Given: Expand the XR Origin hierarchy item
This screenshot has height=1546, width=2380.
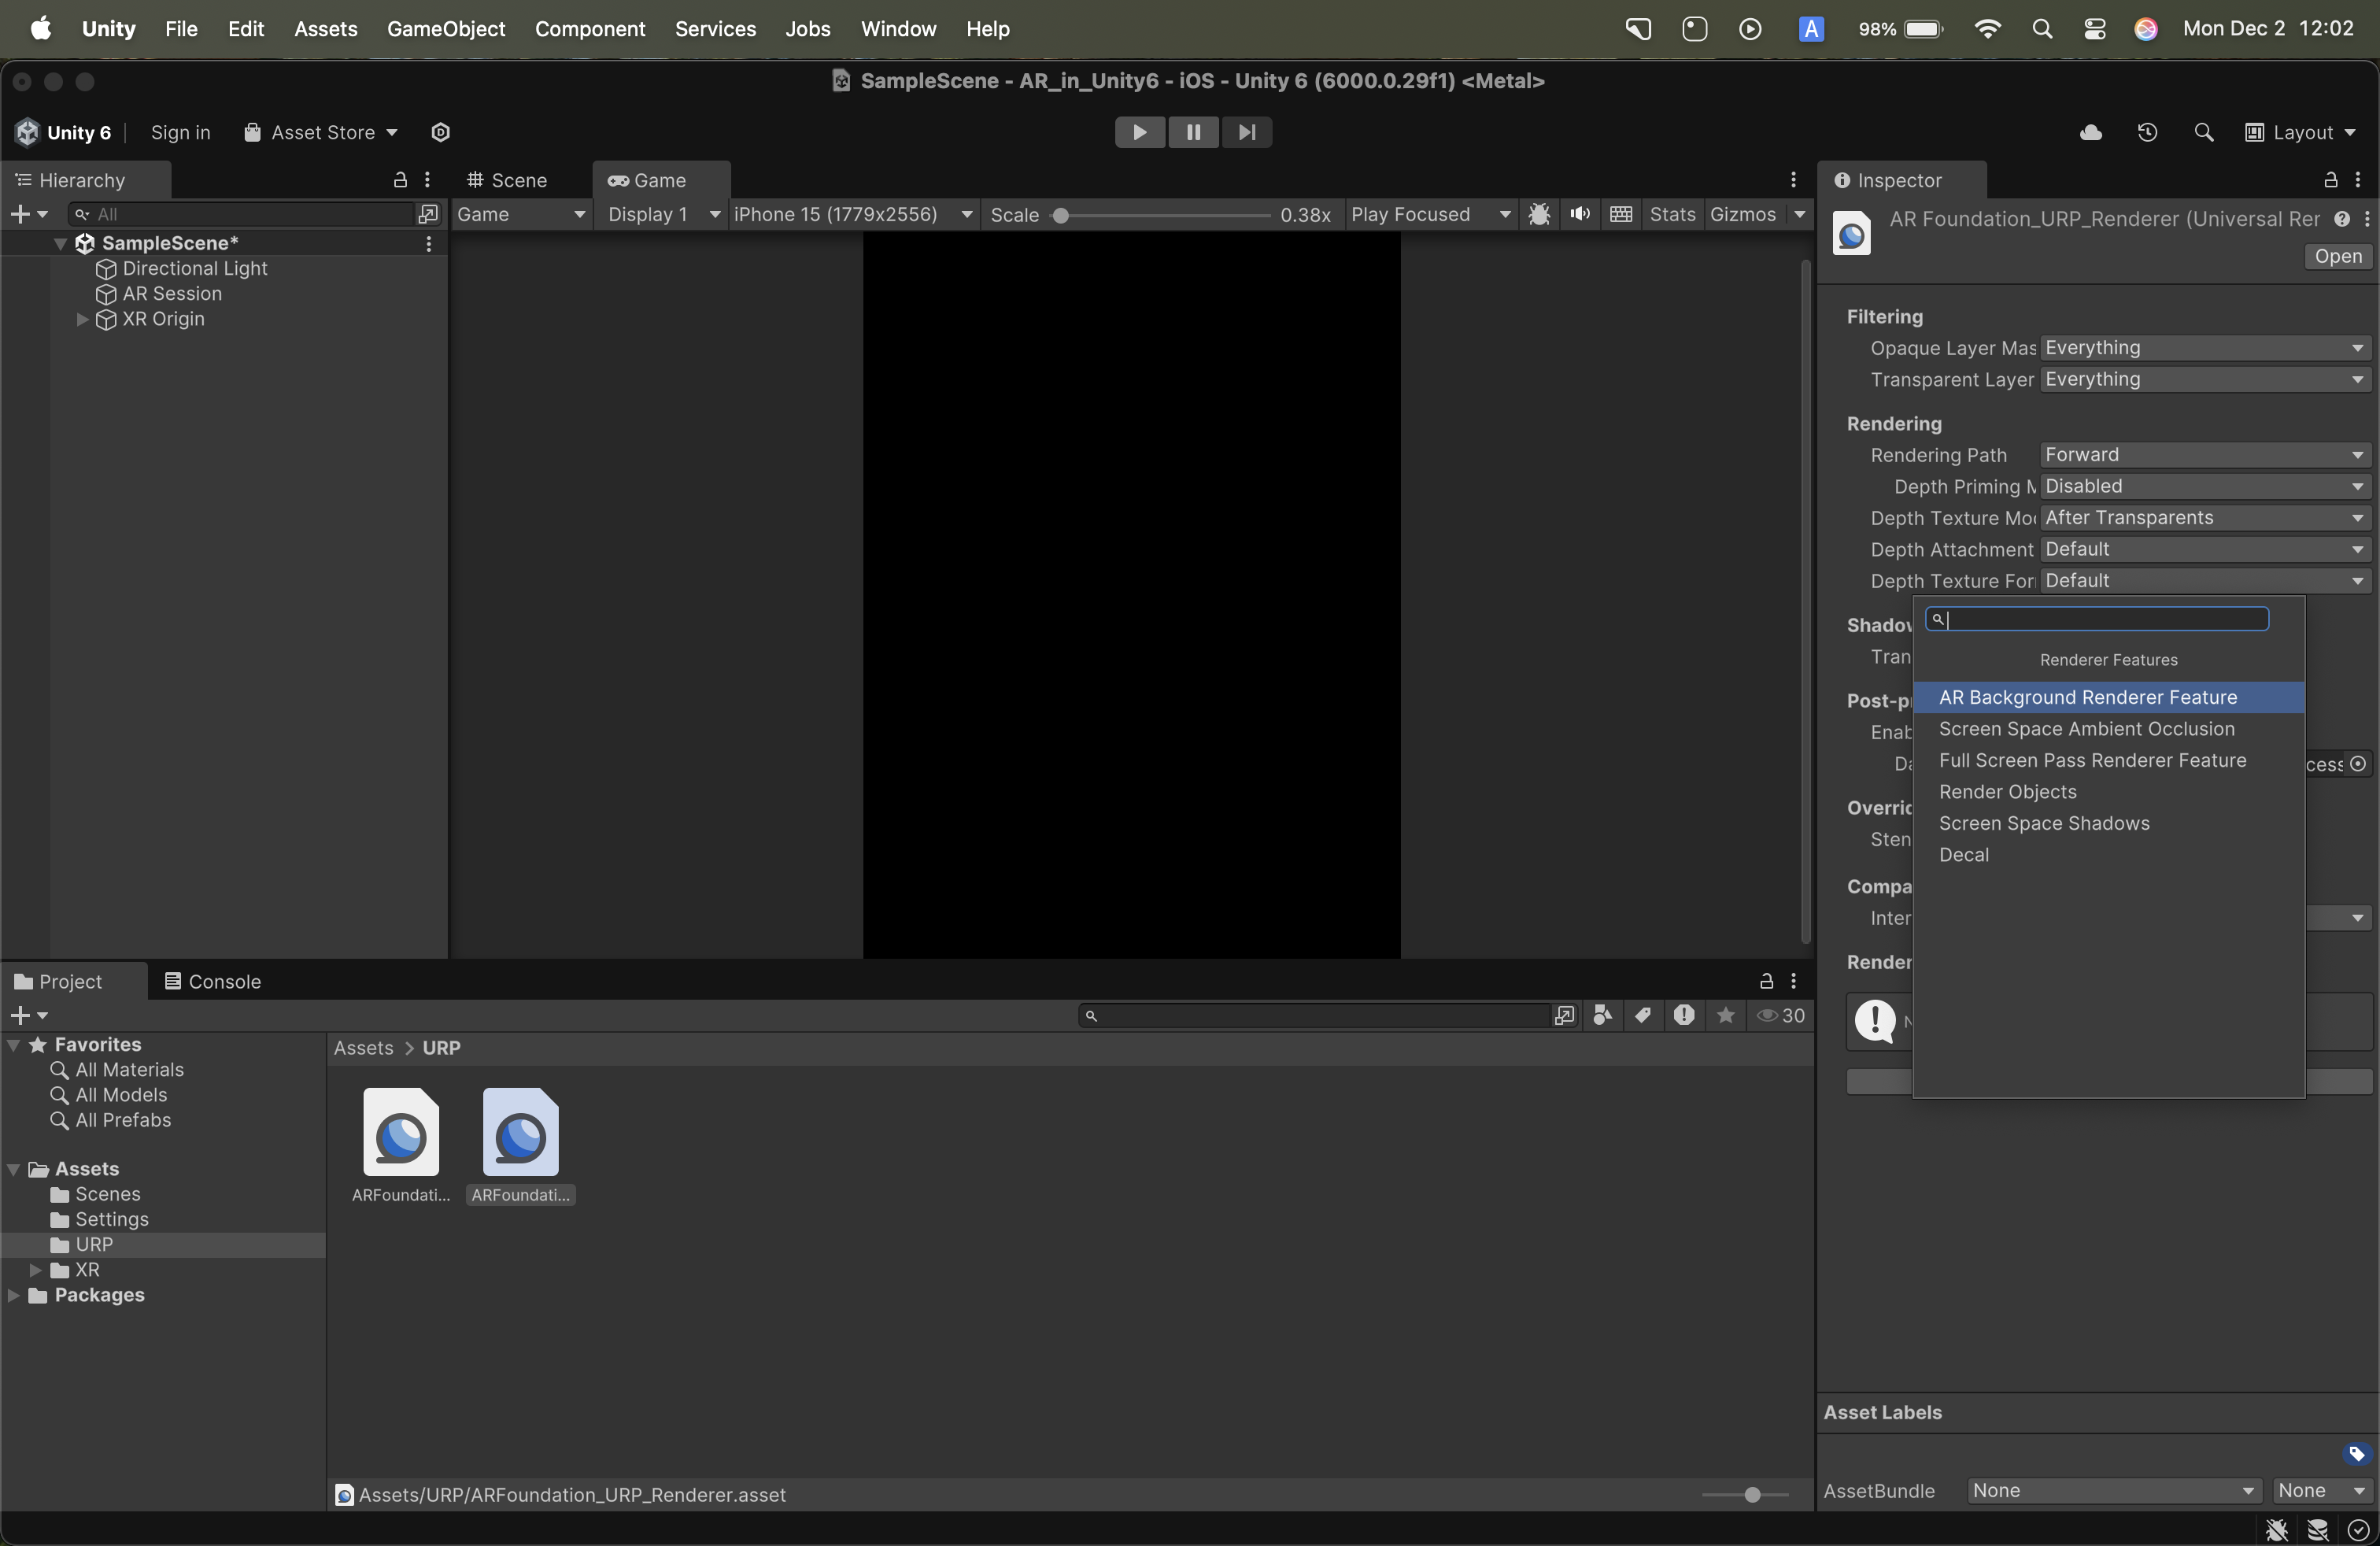Looking at the screenshot, I should pos(83,319).
